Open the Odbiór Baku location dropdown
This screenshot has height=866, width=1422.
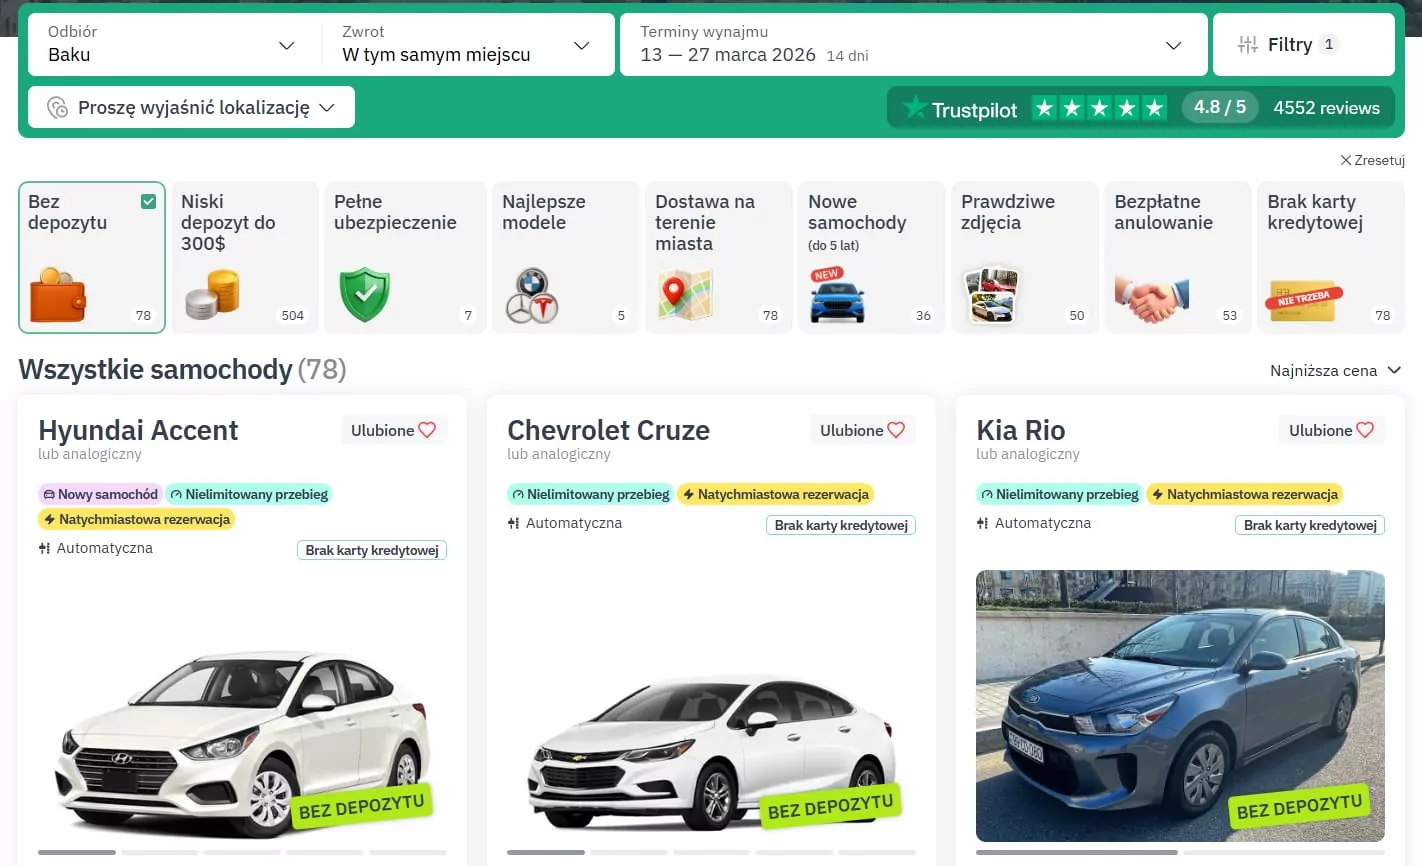(172, 45)
